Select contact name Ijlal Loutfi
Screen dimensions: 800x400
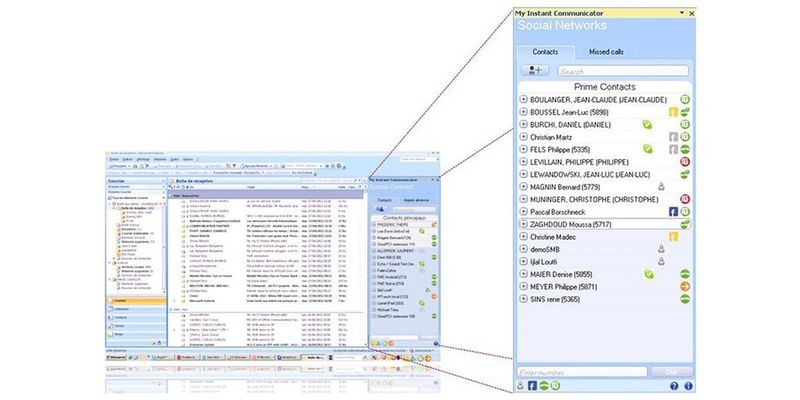543,262
